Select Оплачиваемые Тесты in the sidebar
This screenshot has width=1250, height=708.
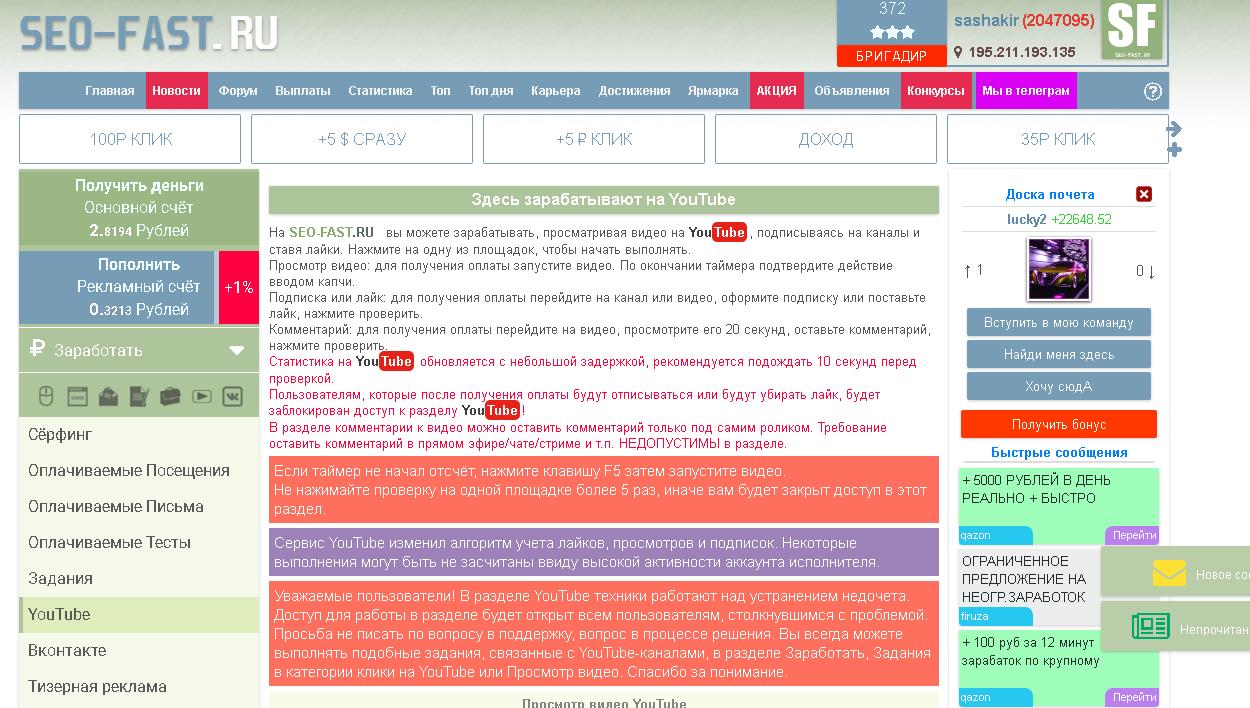139,543
